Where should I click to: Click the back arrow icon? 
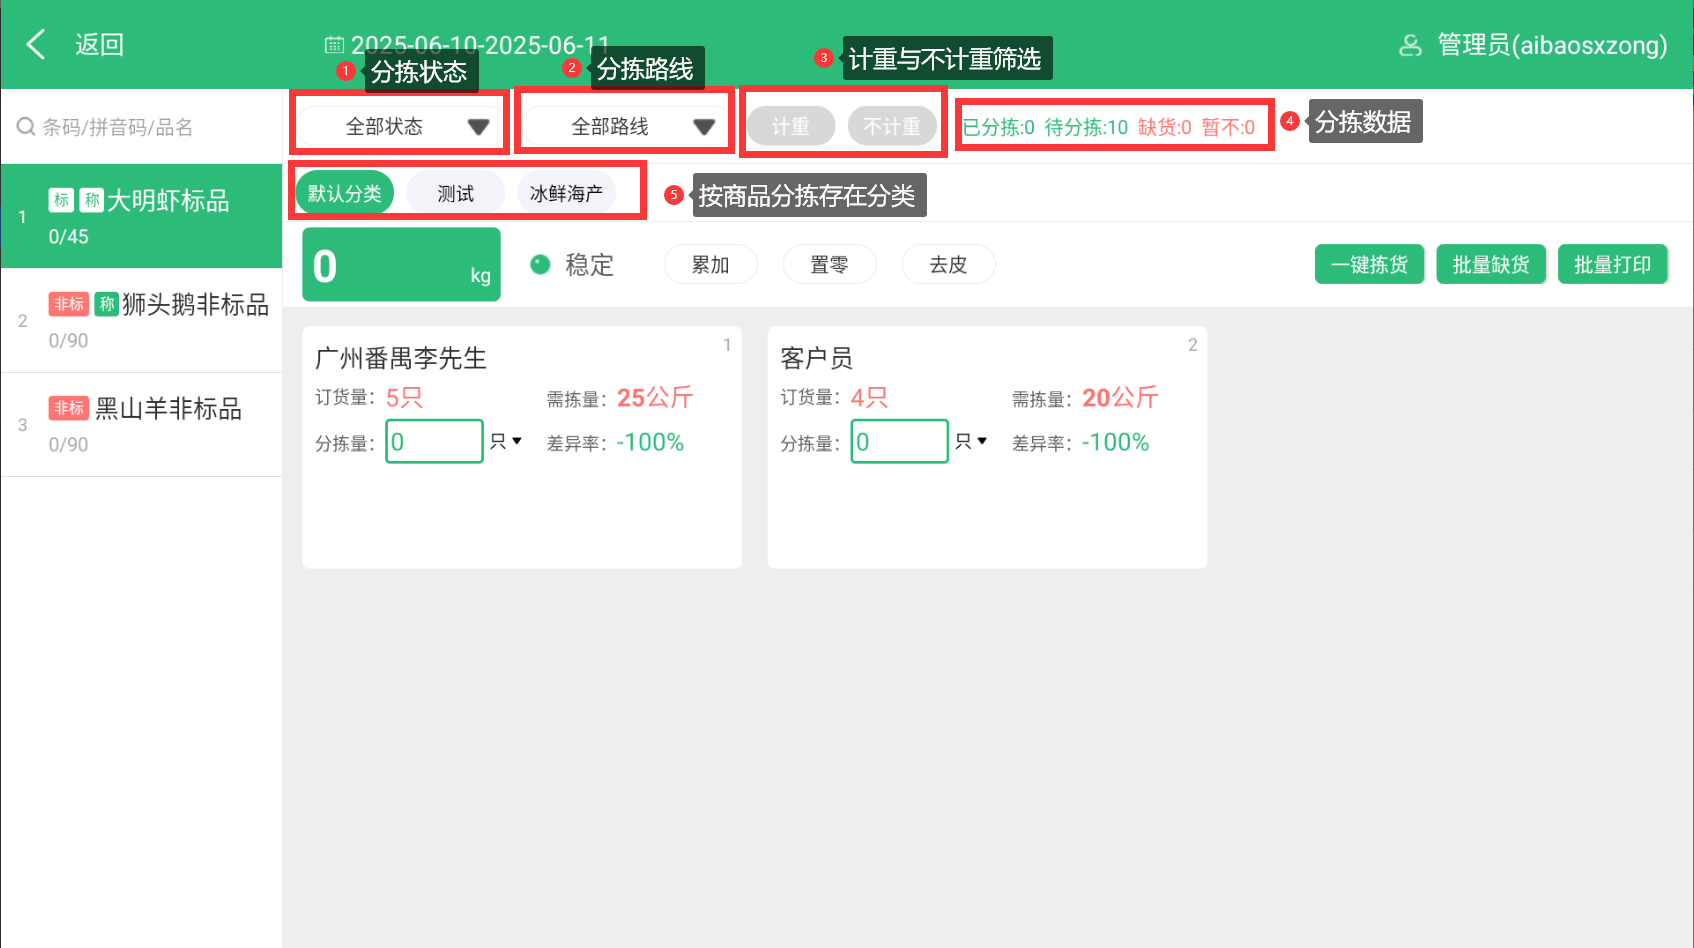coord(36,44)
